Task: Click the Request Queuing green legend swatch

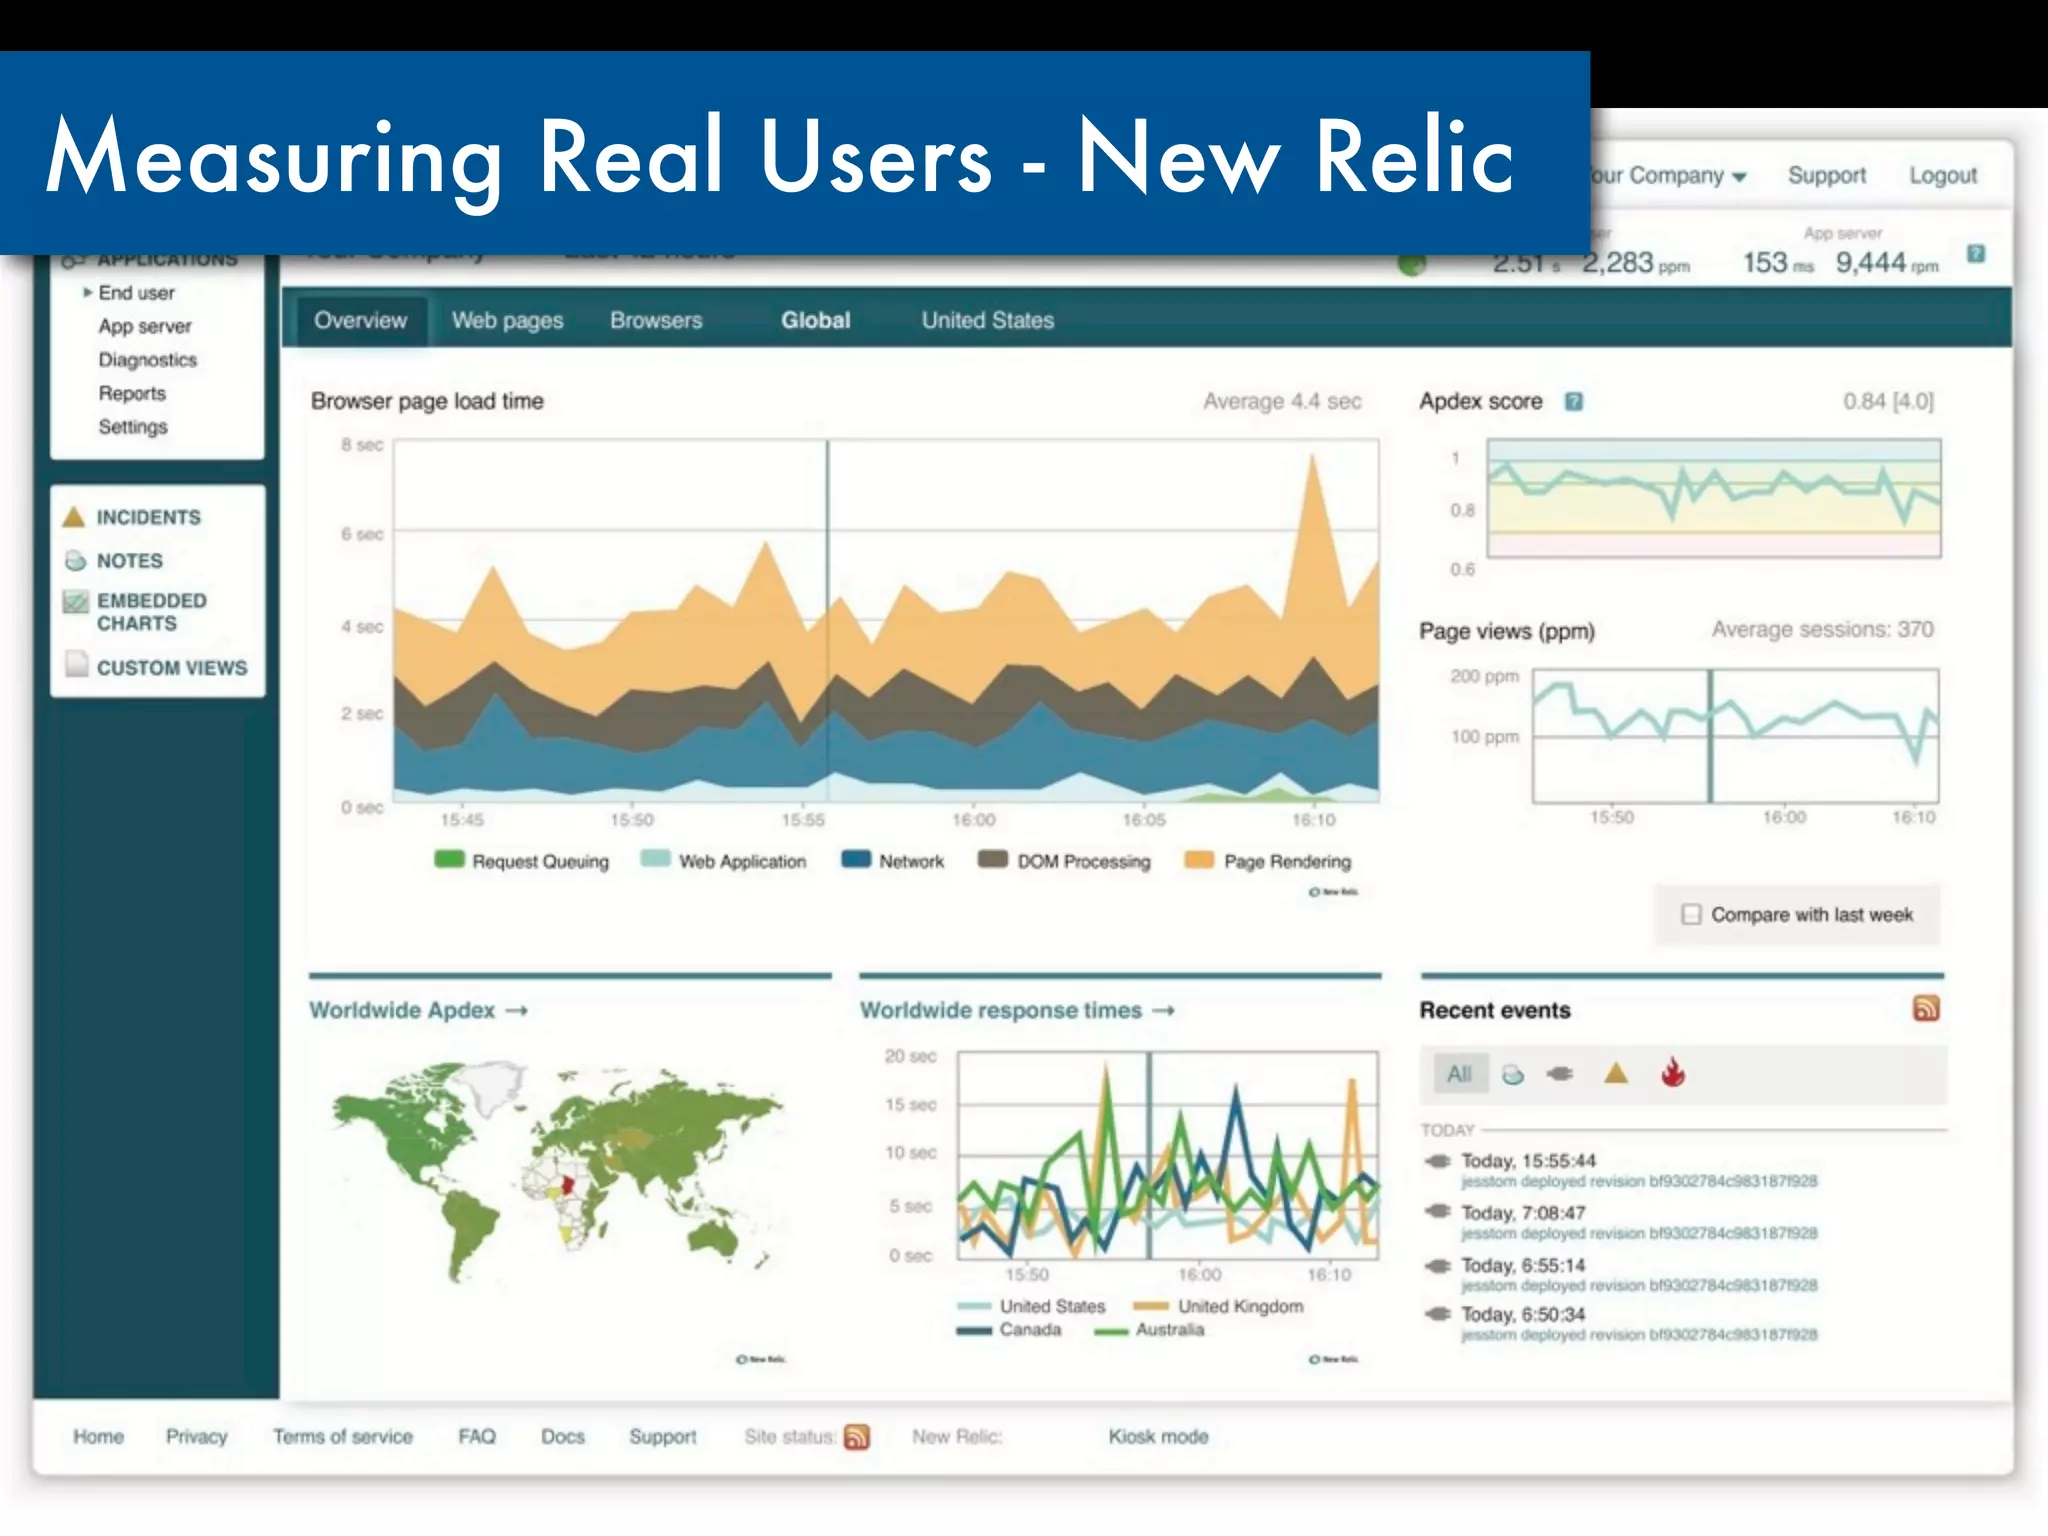Action: [x=449, y=859]
